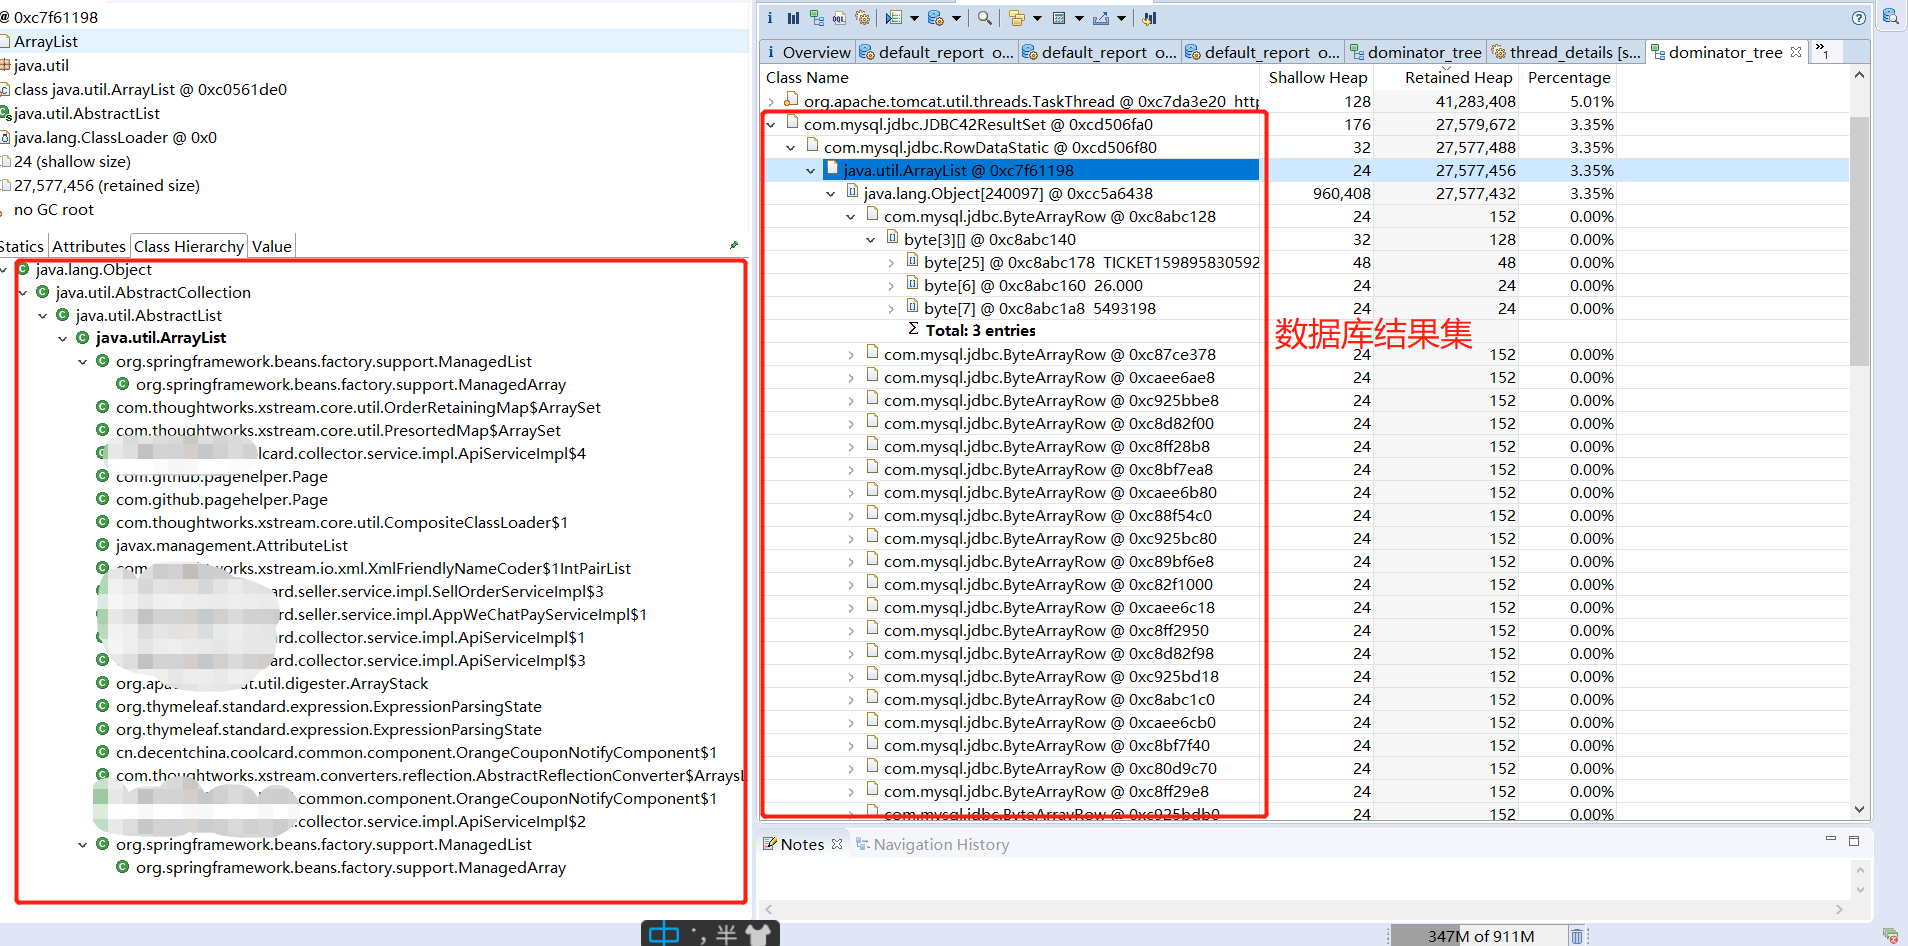Image resolution: width=1908 pixels, height=946 pixels.
Task: Expand ByteArrayRow @ 0xc87ce378
Action: pos(851,355)
